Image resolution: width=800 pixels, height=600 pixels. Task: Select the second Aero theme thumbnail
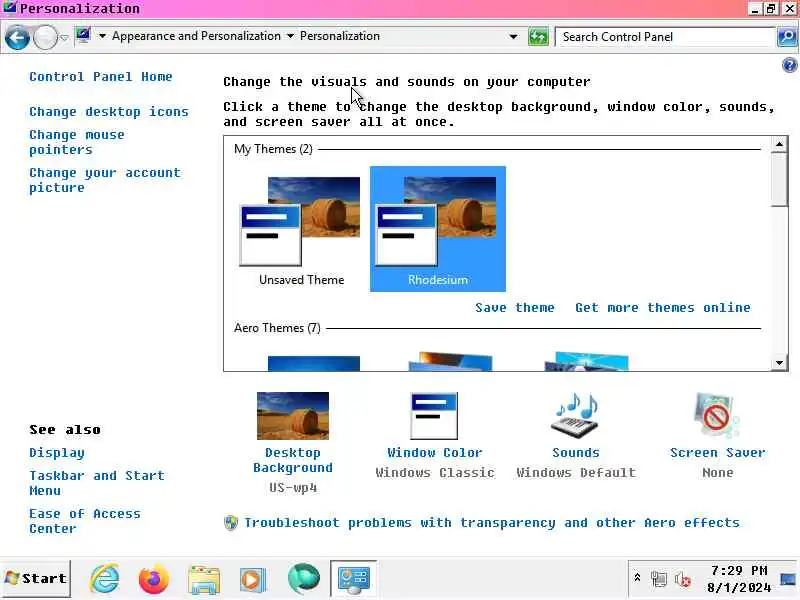pyautogui.click(x=450, y=361)
